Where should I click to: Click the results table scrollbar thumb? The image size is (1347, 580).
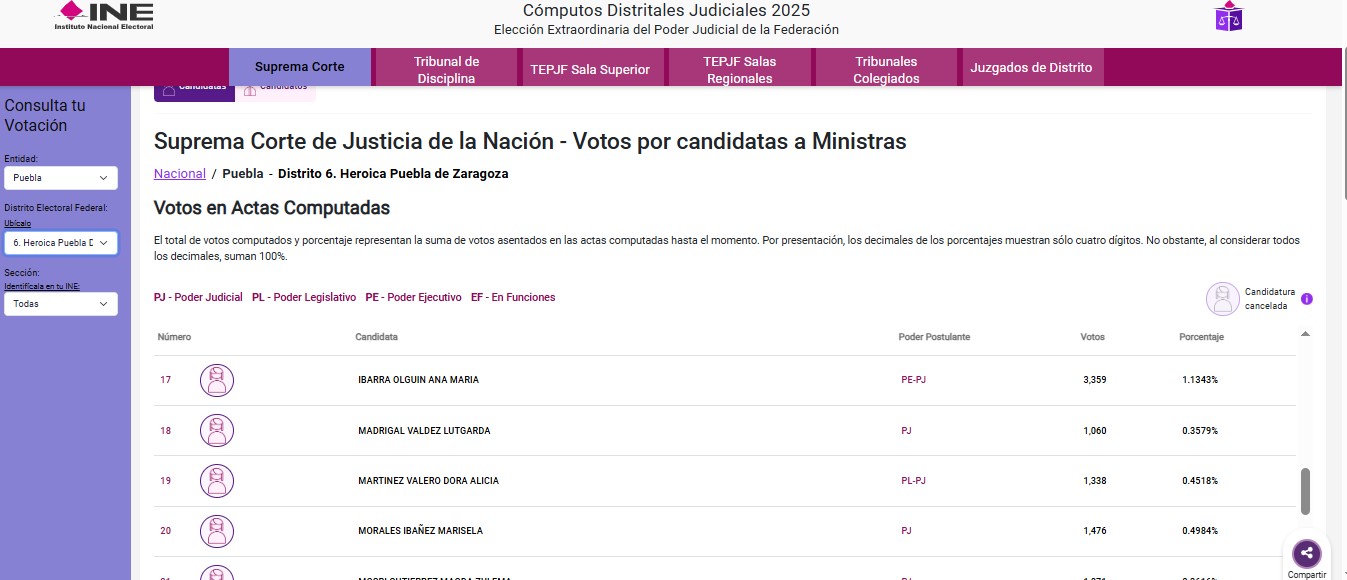coord(1305,491)
